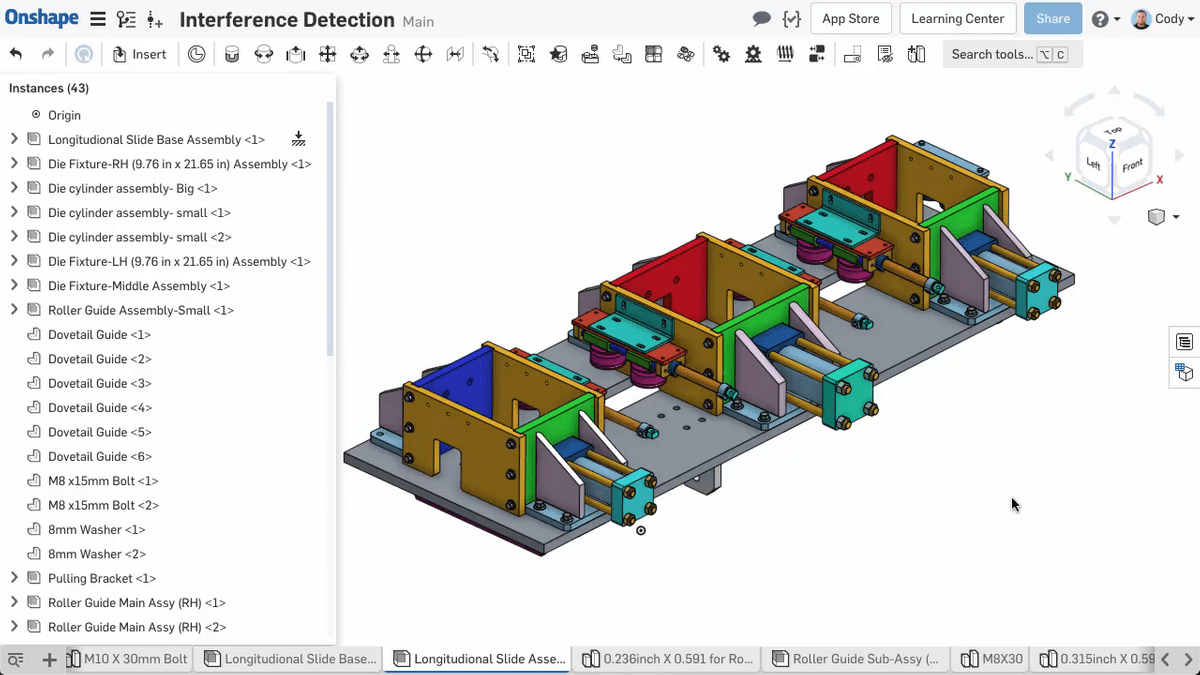Open the M10 X 30mm Bolt tab
The height and width of the screenshot is (675, 1200).
128,659
